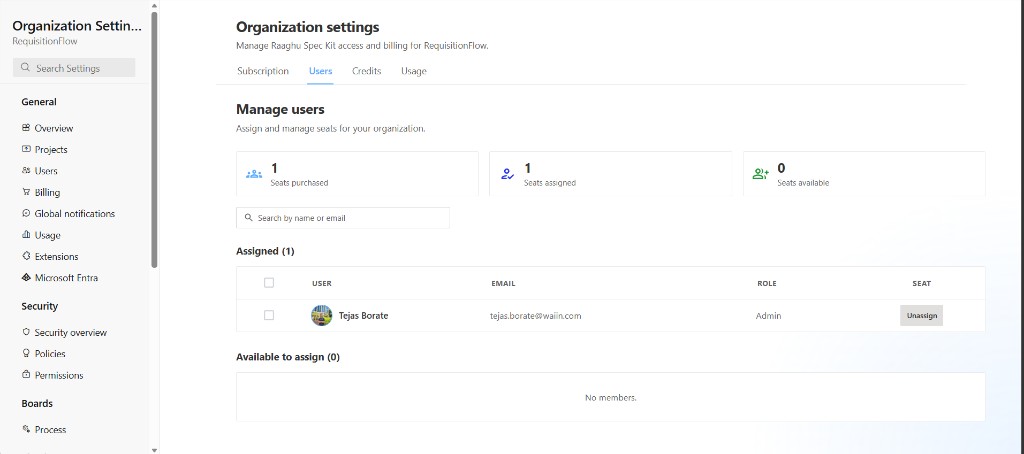Focus the Search Settings field

tap(74, 68)
